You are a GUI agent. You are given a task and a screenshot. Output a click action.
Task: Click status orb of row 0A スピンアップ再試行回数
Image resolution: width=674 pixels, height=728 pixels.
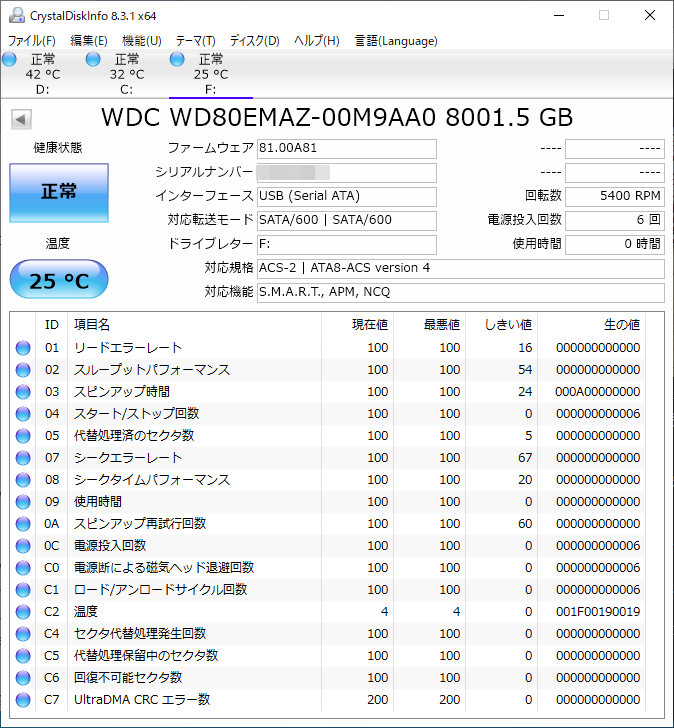click(23, 524)
